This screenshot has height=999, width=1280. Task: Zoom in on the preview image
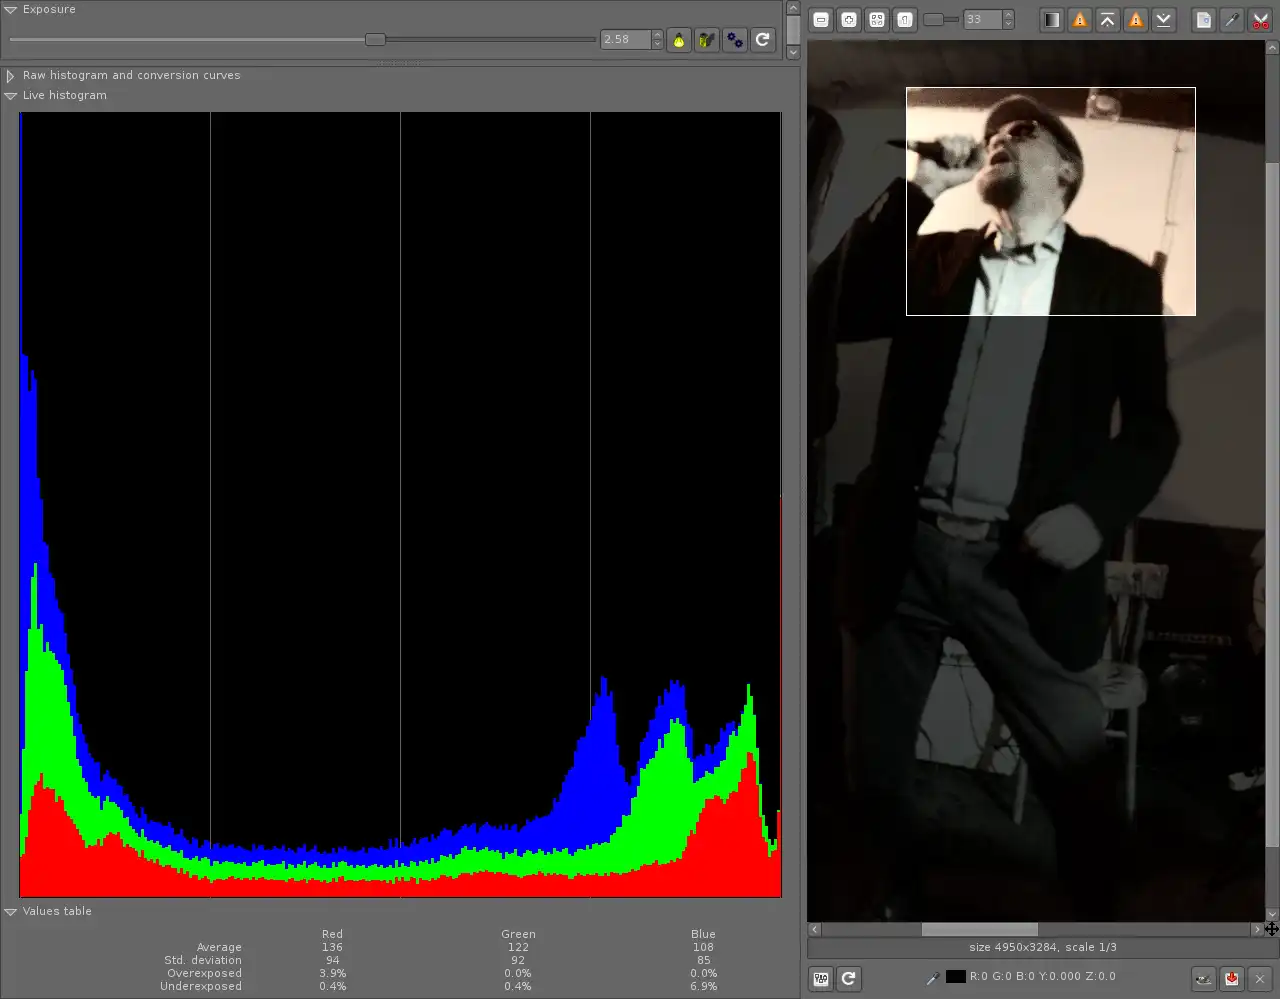[849, 19]
